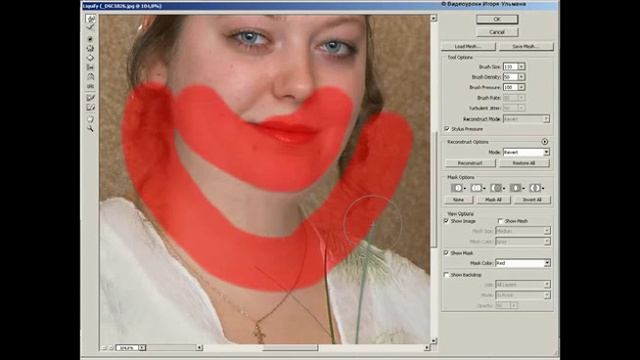The image size is (640, 360).
Task: Click Save Mesh button
Action: [x=526, y=47]
